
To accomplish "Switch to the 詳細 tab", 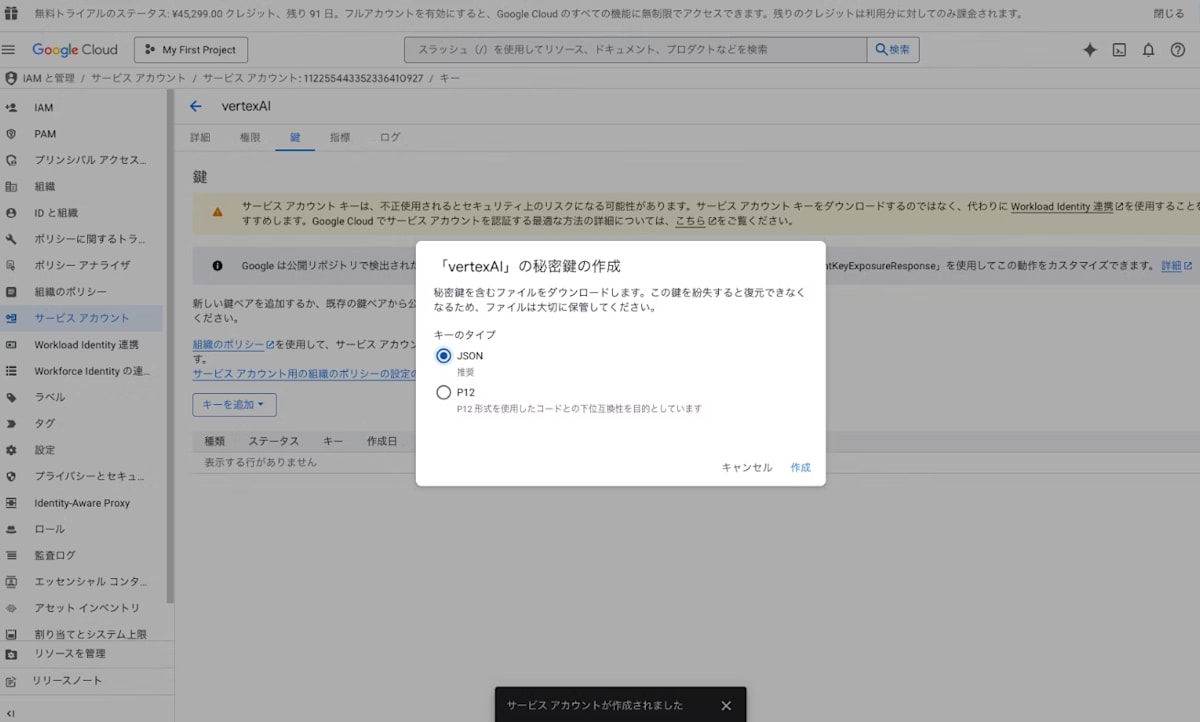I will 200,137.
